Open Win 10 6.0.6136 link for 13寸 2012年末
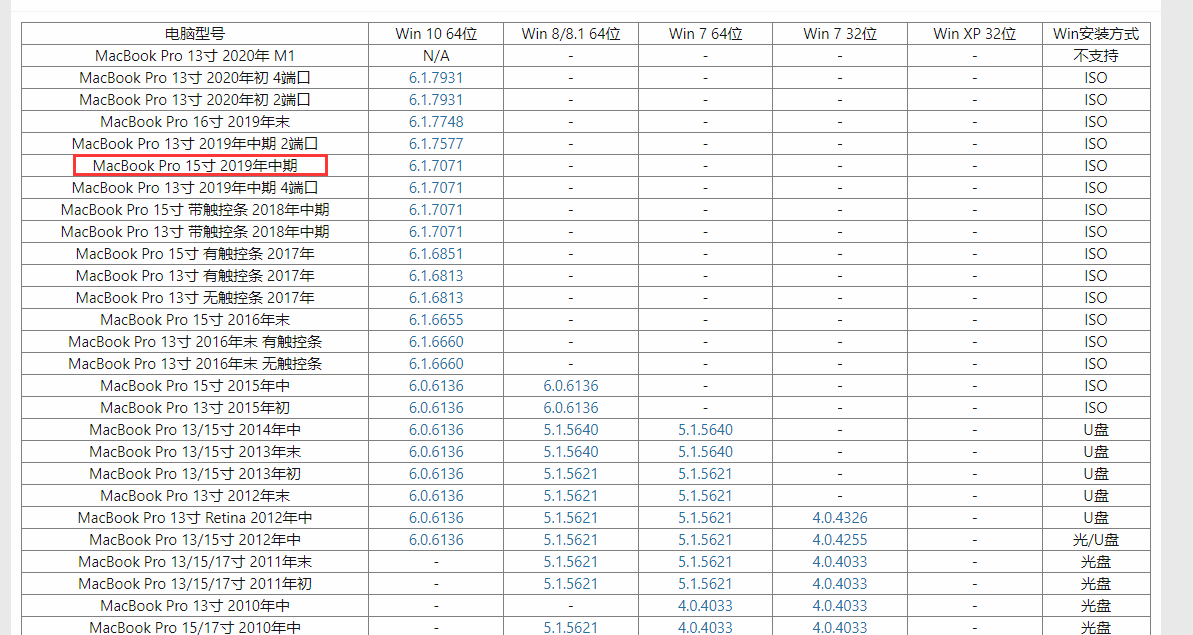This screenshot has height=635, width=1193. click(x=436, y=497)
